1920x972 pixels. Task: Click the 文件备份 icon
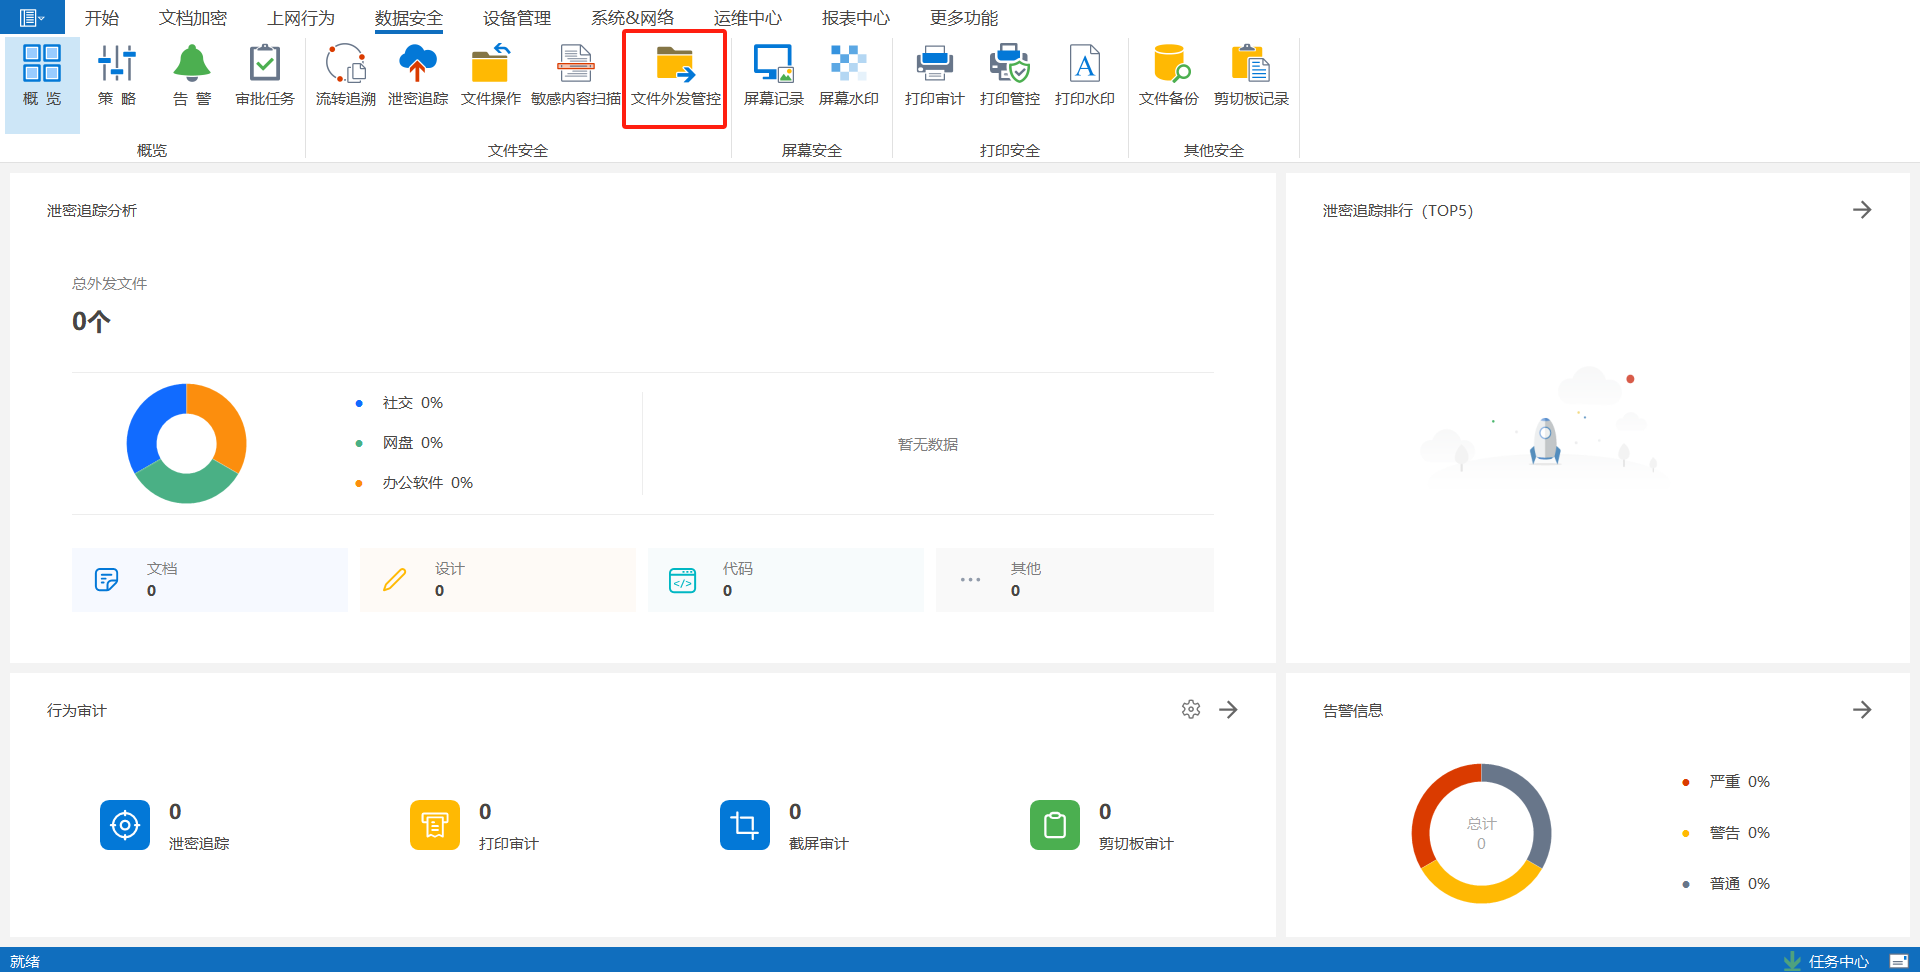point(1168,65)
